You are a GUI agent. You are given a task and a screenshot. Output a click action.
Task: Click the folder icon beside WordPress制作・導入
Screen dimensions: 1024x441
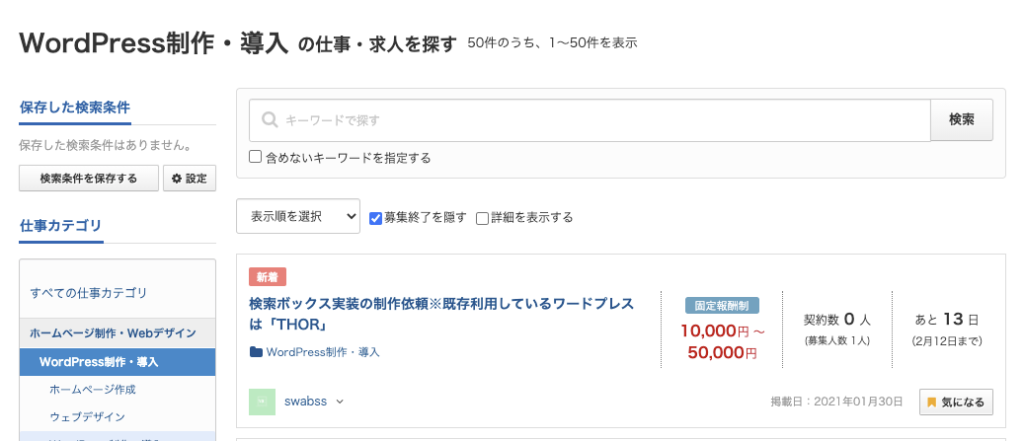(x=256, y=352)
